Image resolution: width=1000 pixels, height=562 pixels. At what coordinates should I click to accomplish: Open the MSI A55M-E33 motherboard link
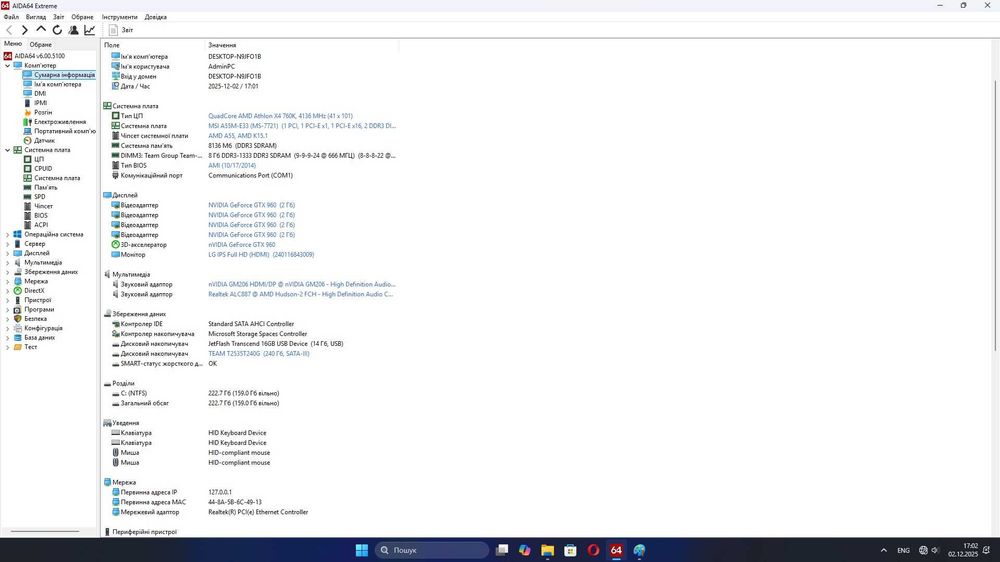click(302, 126)
